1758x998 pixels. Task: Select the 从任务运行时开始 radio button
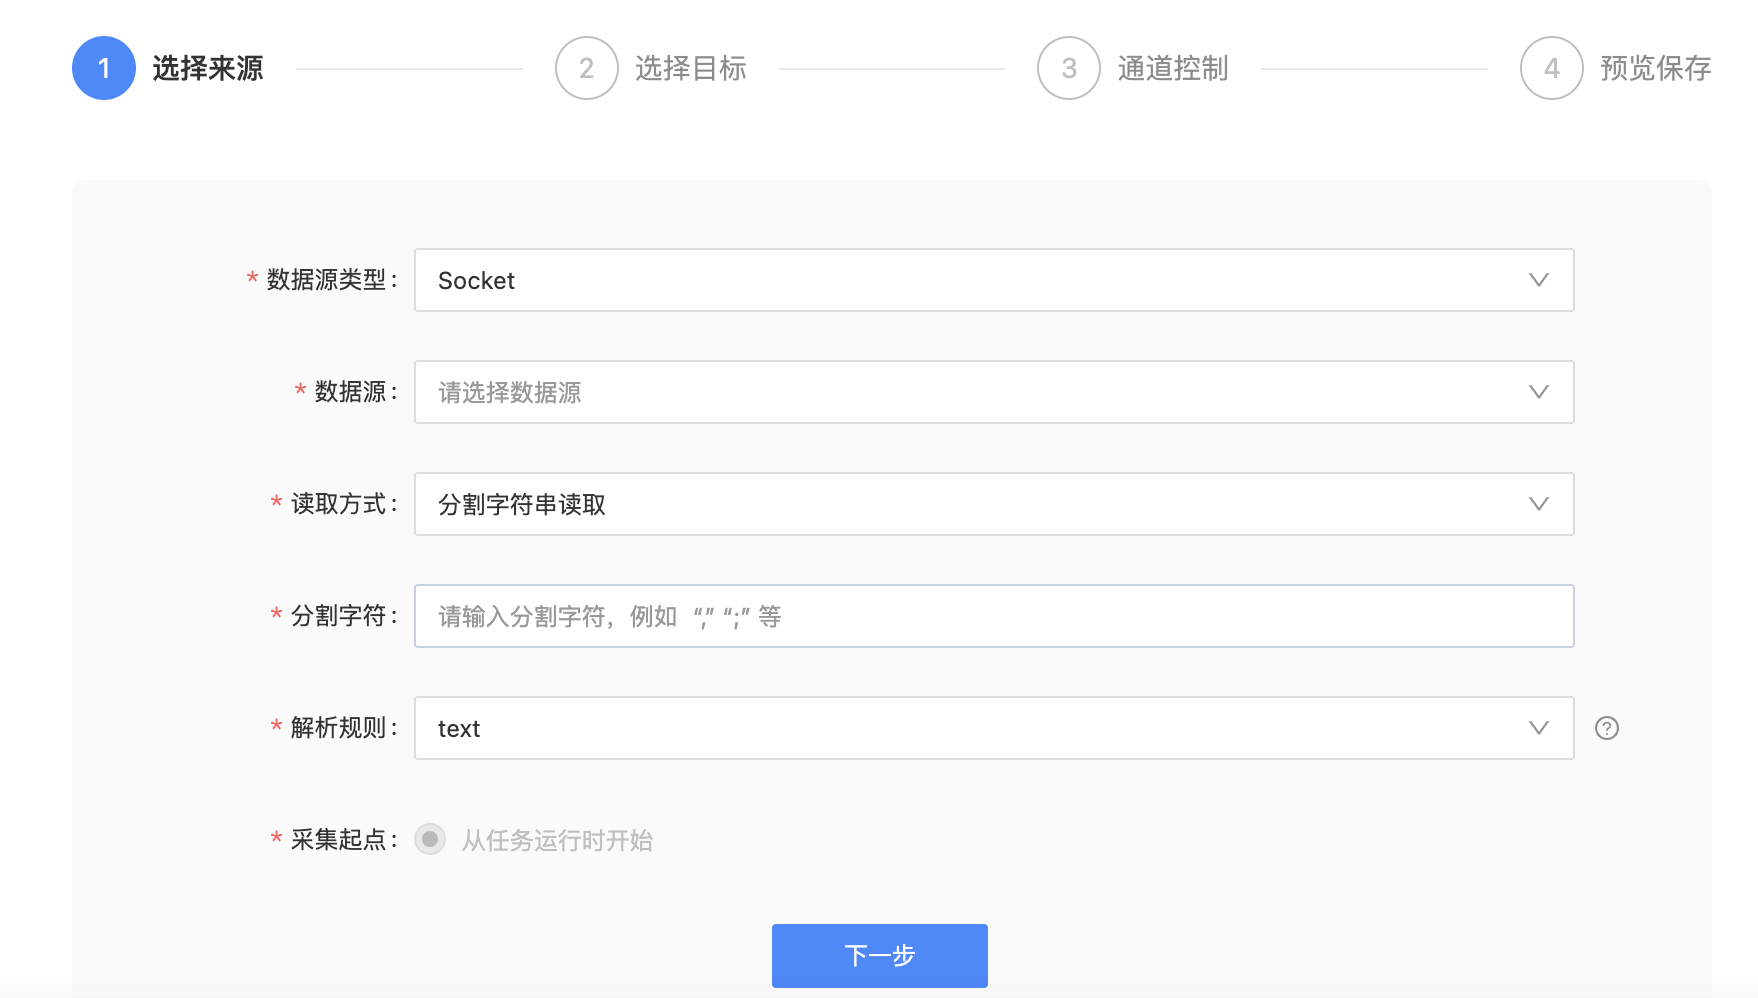coord(430,839)
